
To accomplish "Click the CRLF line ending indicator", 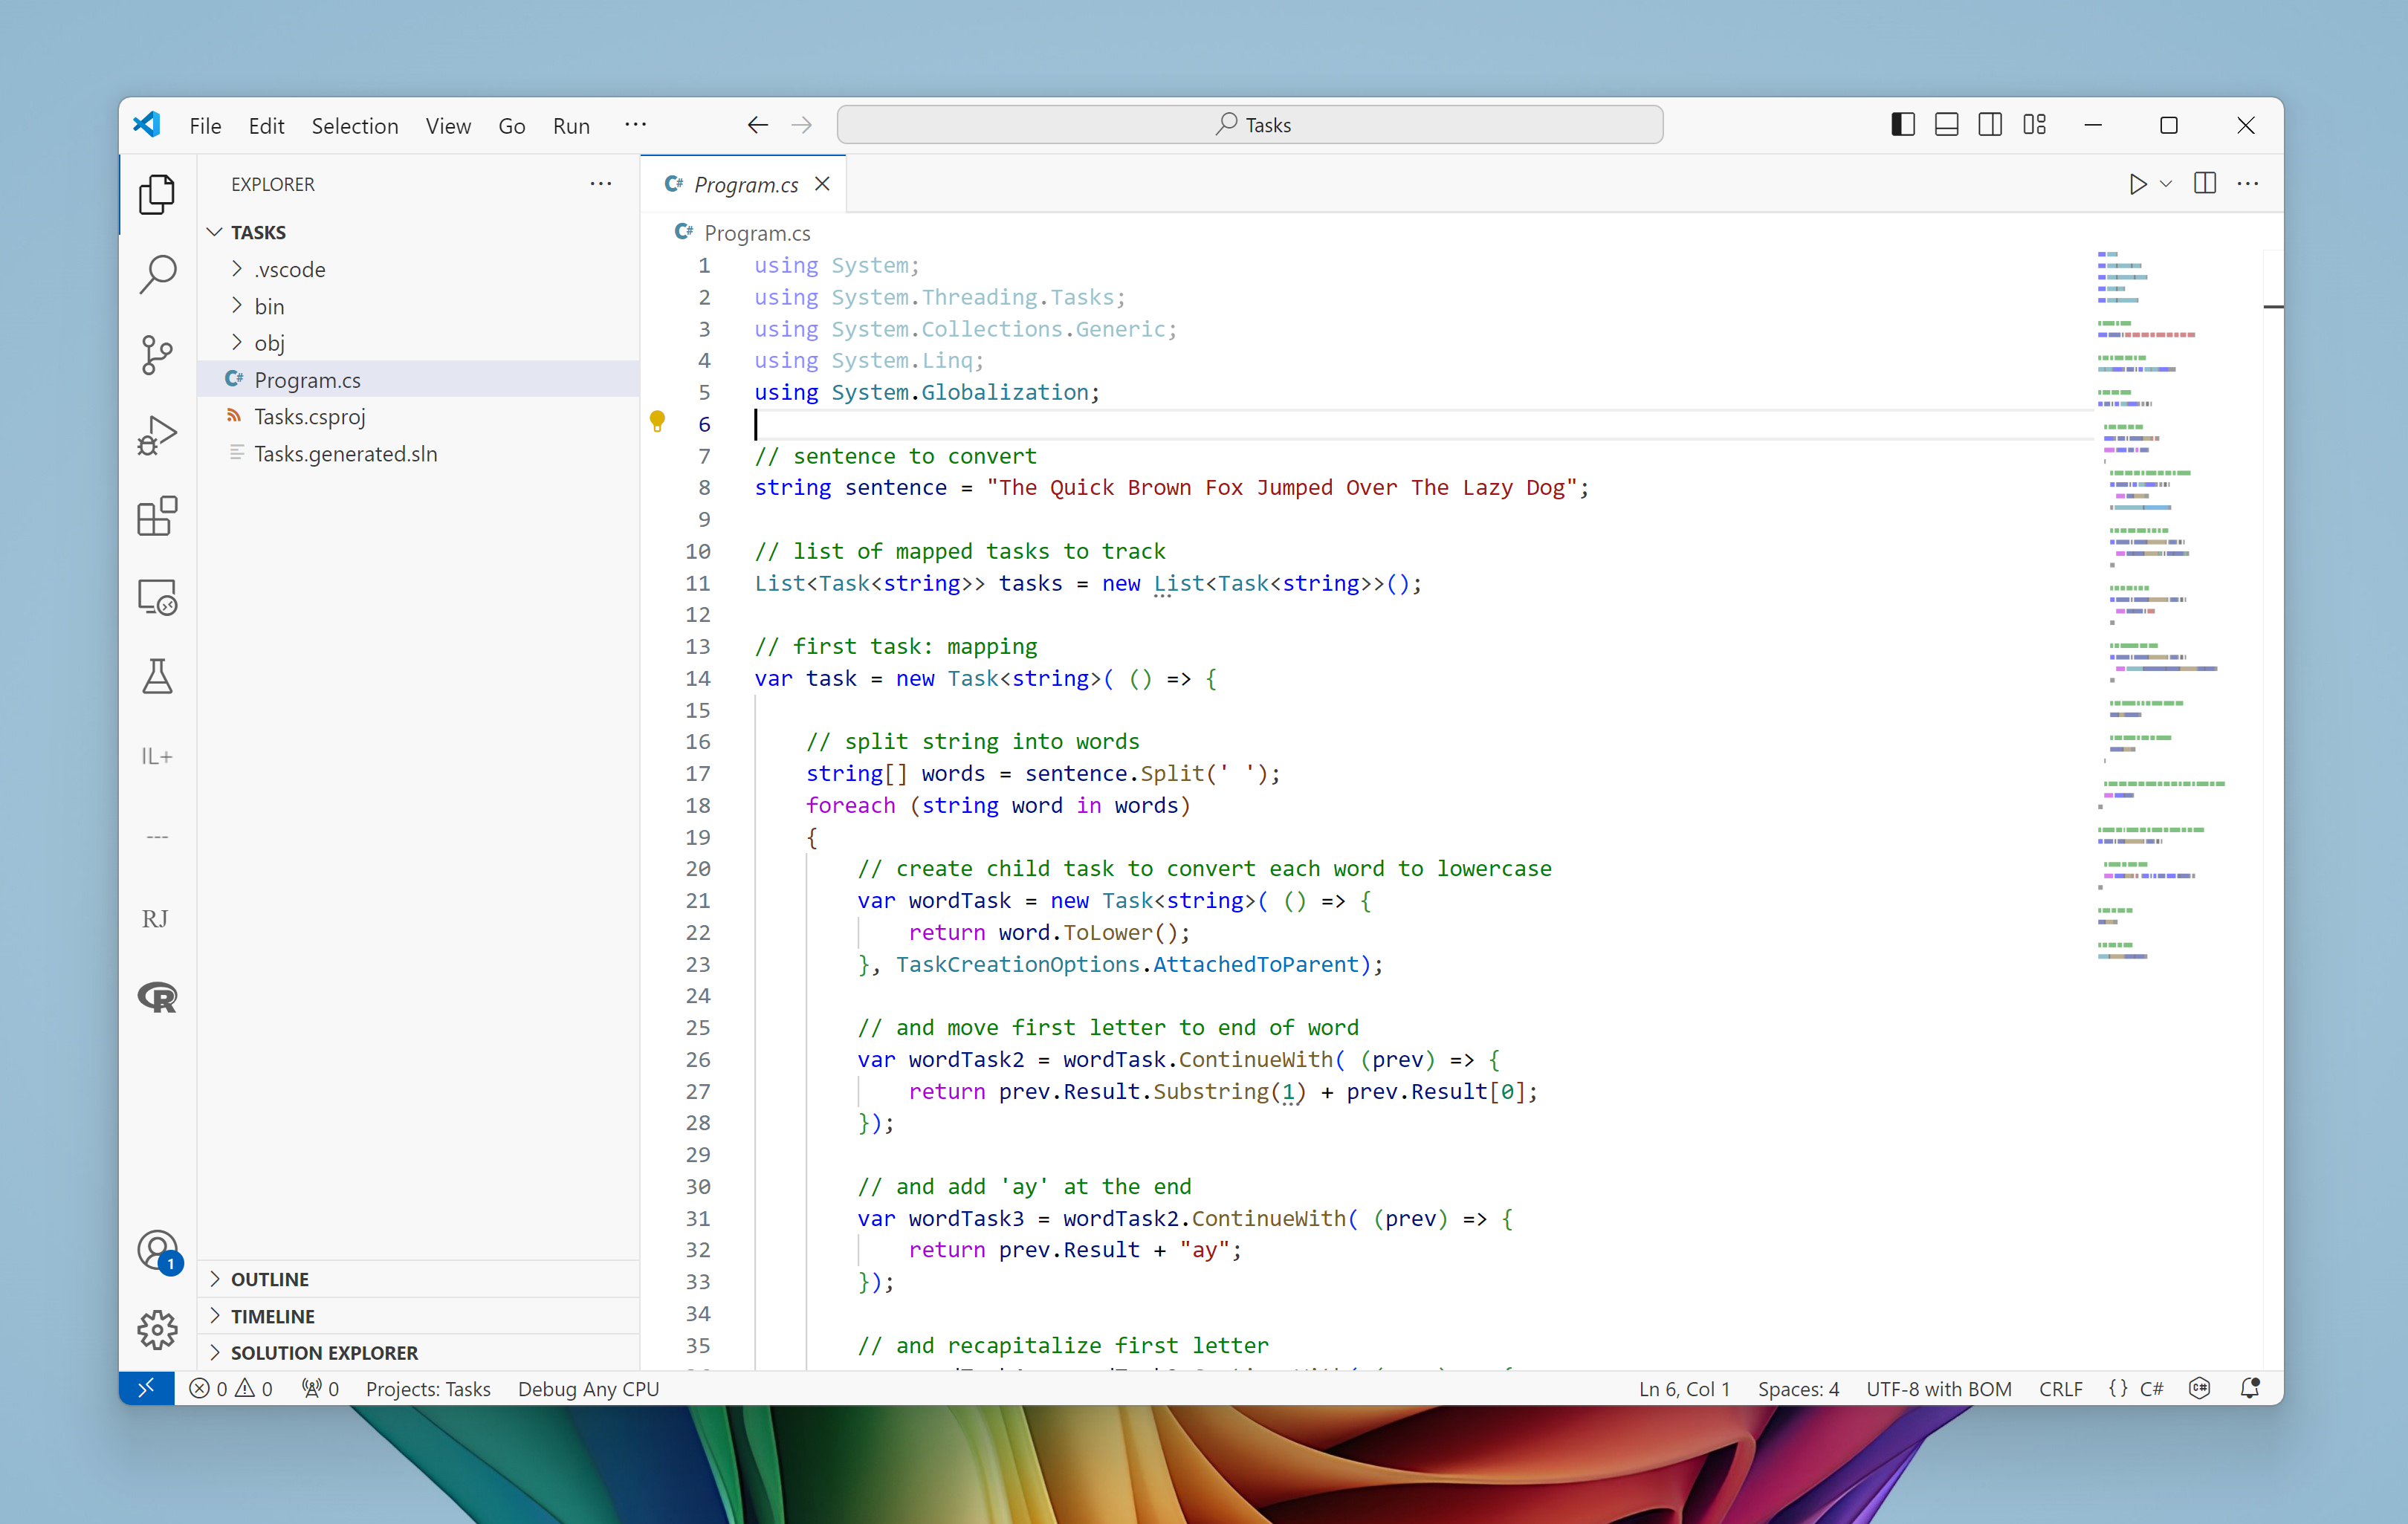I will click(2060, 1388).
